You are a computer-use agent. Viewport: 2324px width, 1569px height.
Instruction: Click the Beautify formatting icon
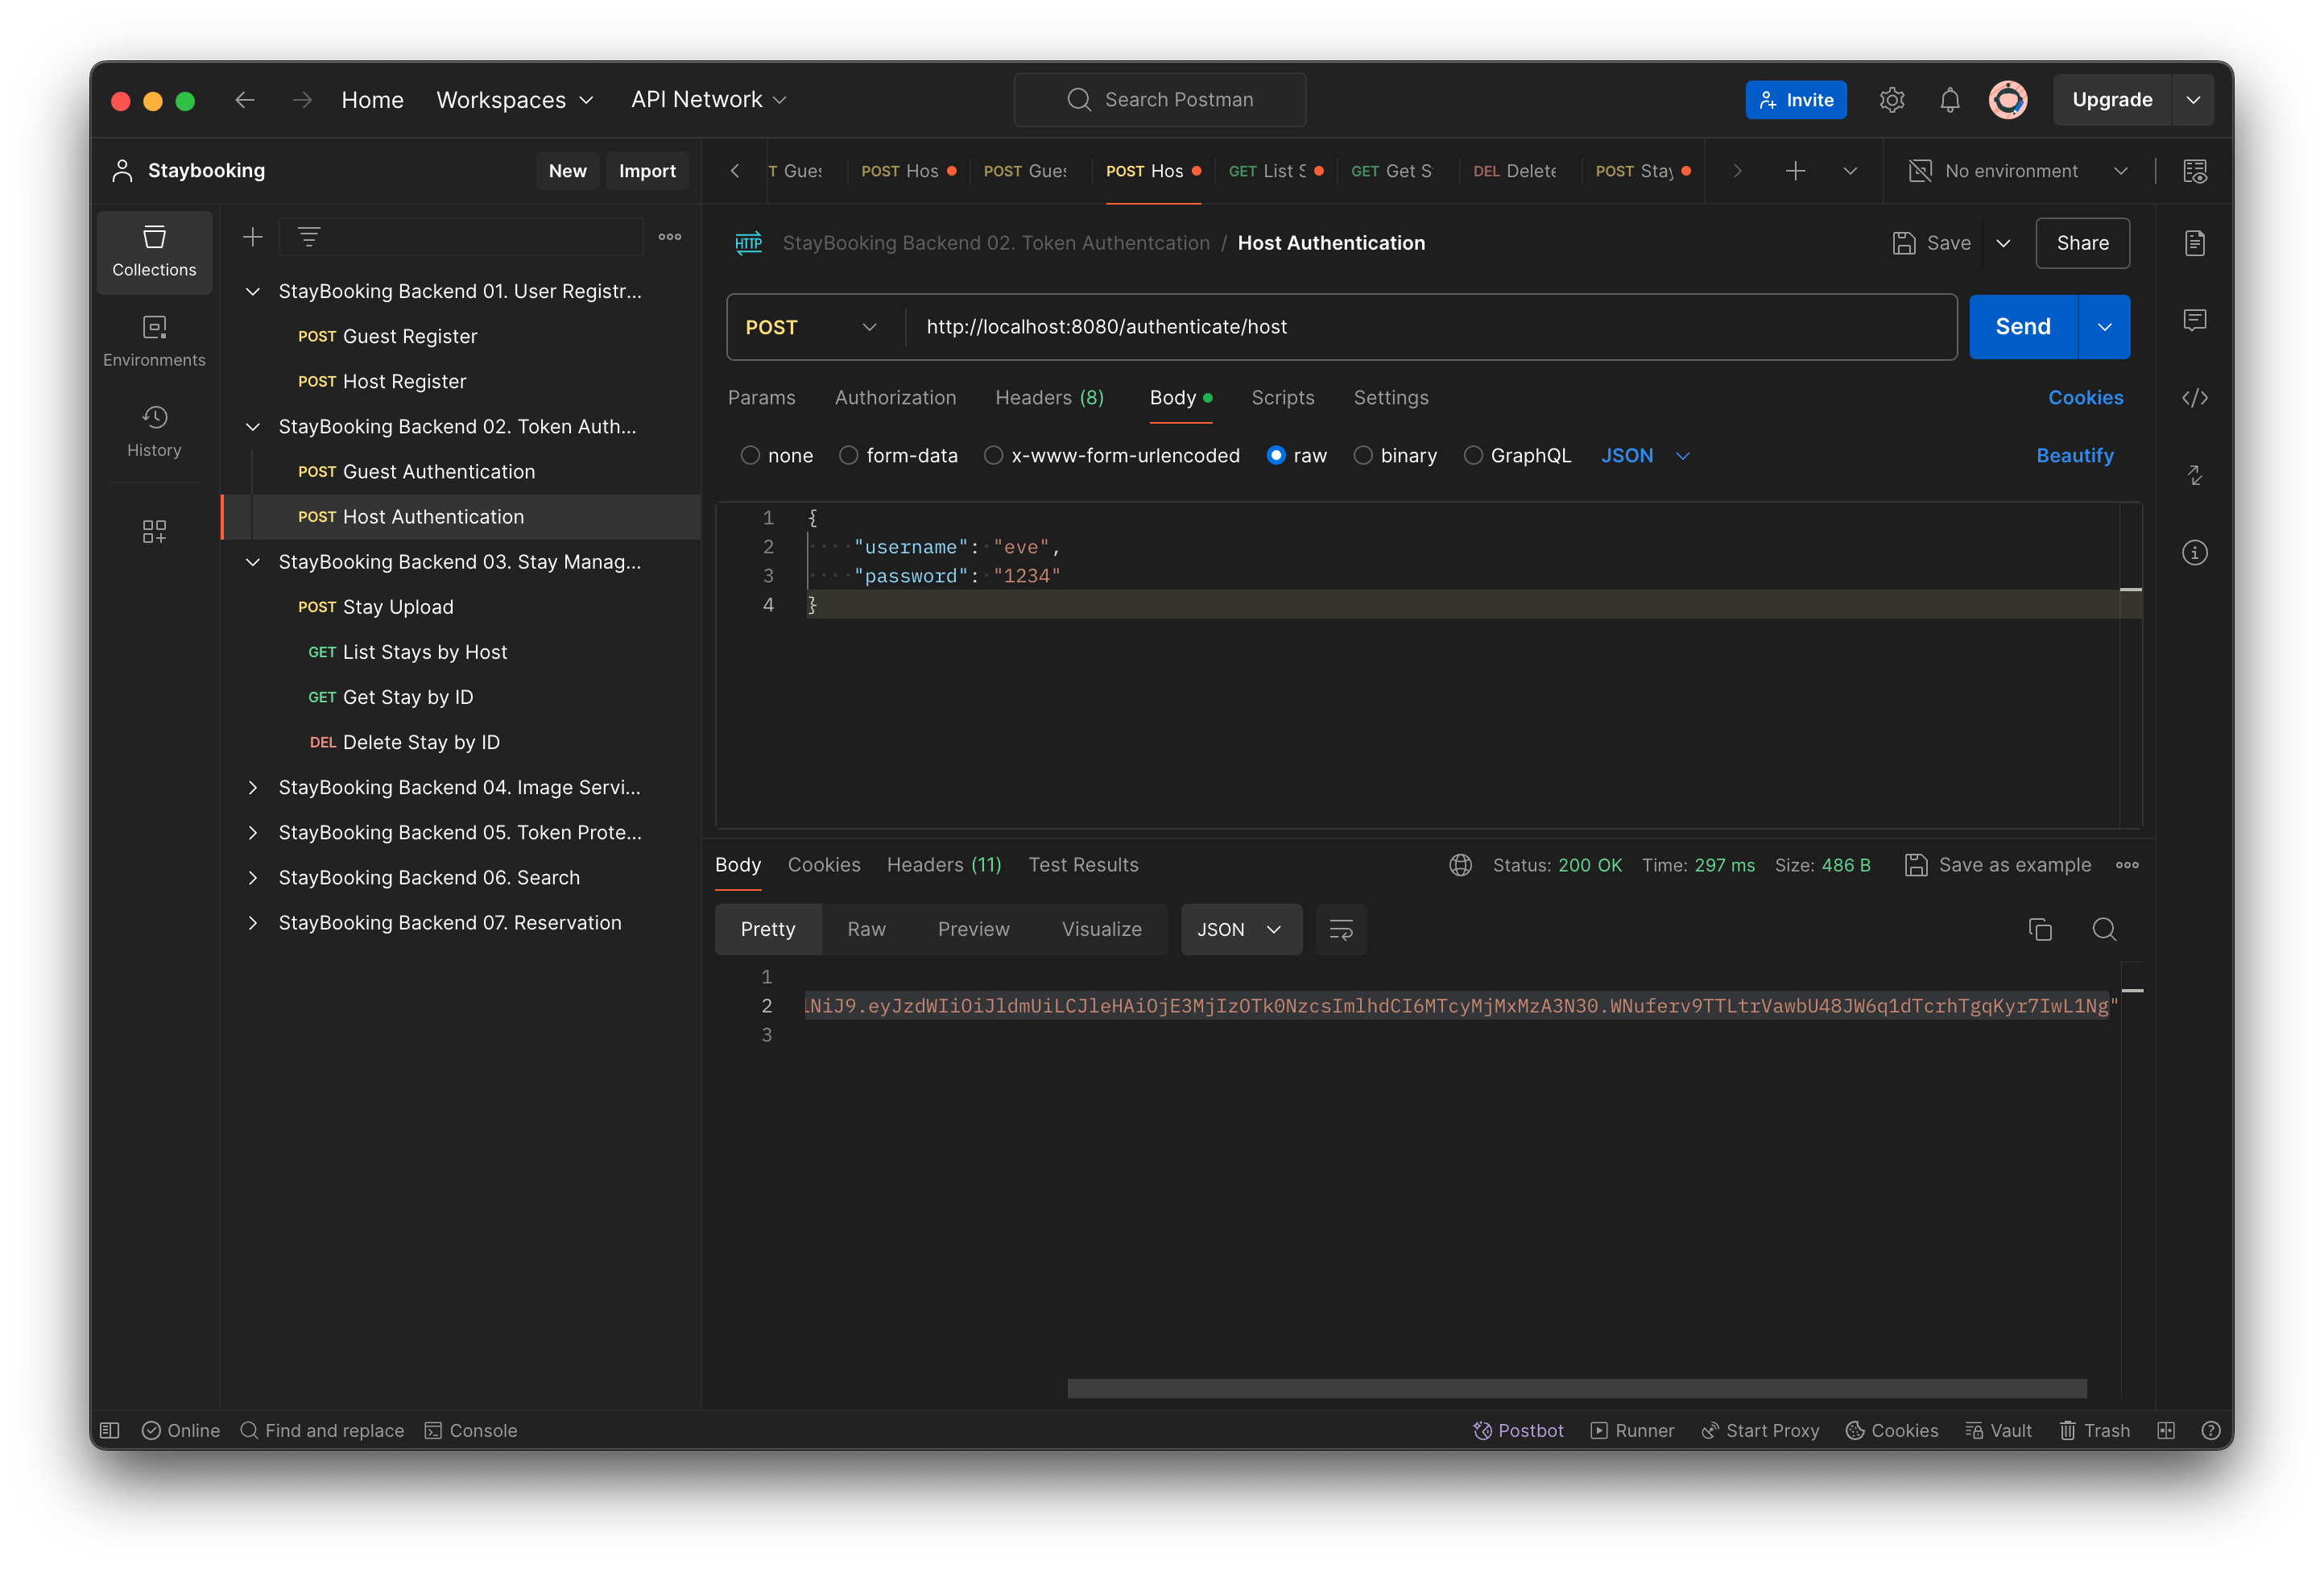click(2075, 455)
